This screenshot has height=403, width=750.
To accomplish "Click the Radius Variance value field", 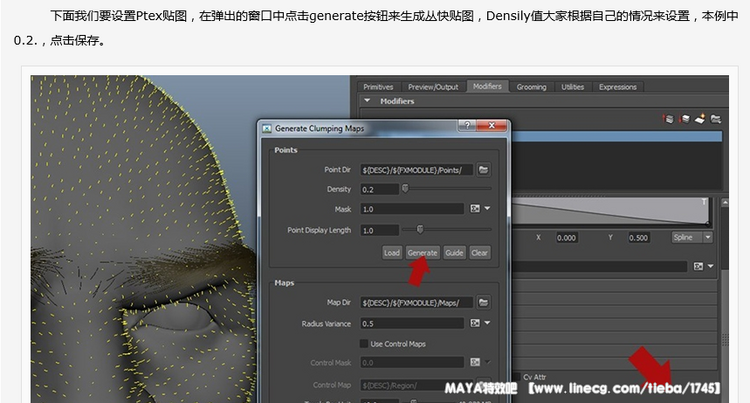I will (412, 324).
